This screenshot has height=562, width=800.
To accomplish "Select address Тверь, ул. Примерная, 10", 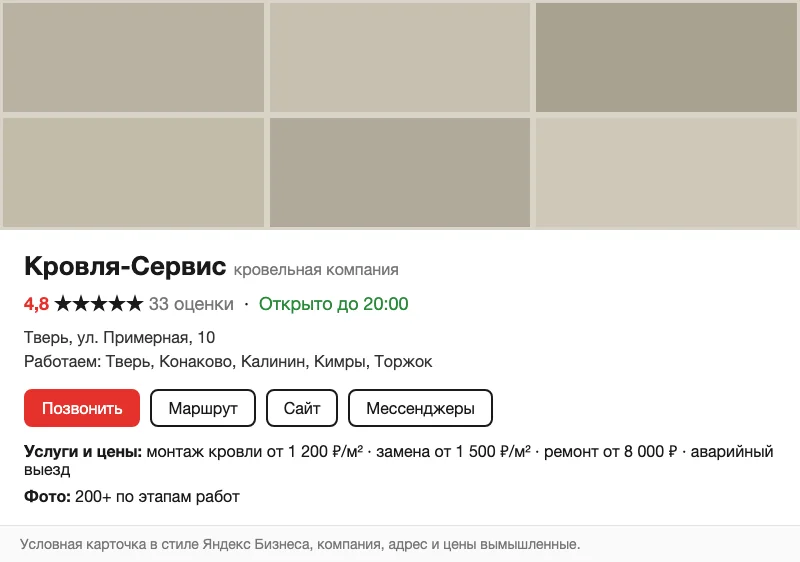I will pyautogui.click(x=119, y=338).
